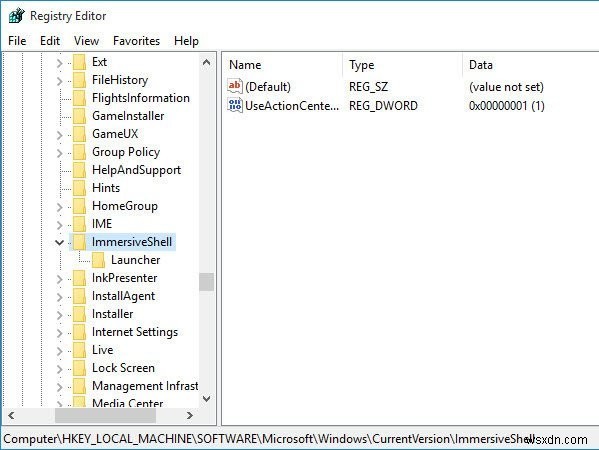Expand the HomeGroup key
This screenshot has height=450, width=599.
(59, 207)
